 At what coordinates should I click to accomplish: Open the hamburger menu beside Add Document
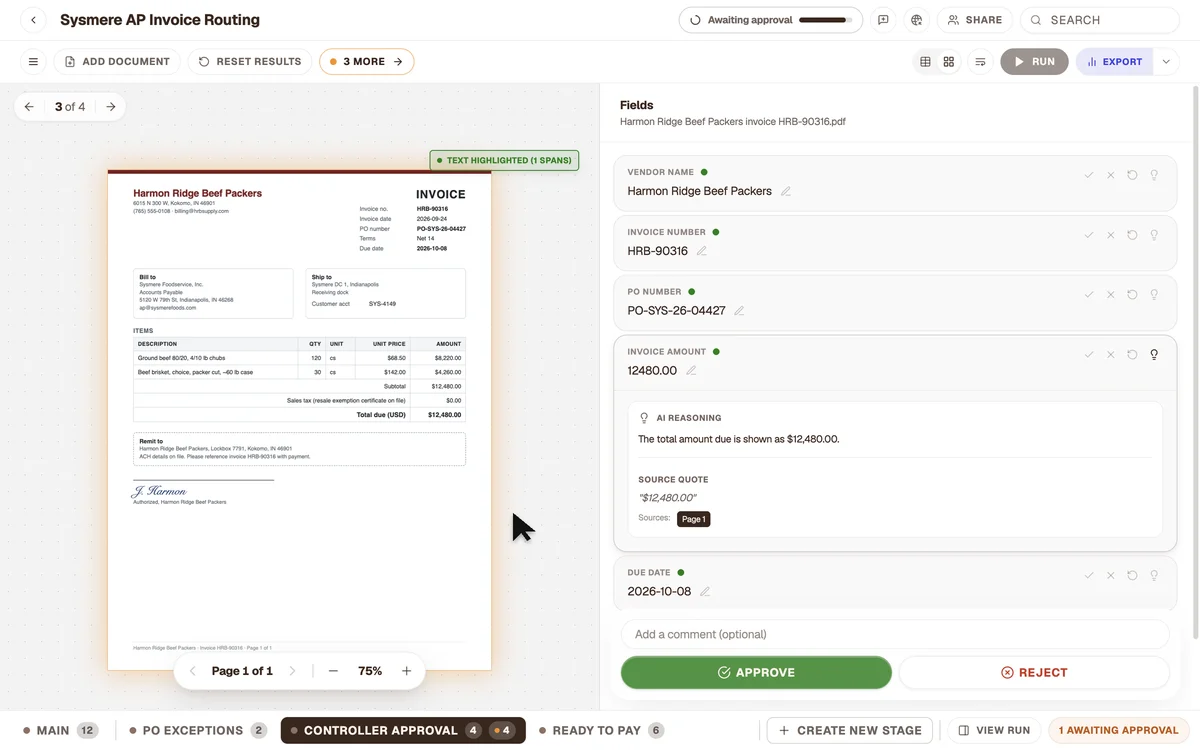[33, 62]
